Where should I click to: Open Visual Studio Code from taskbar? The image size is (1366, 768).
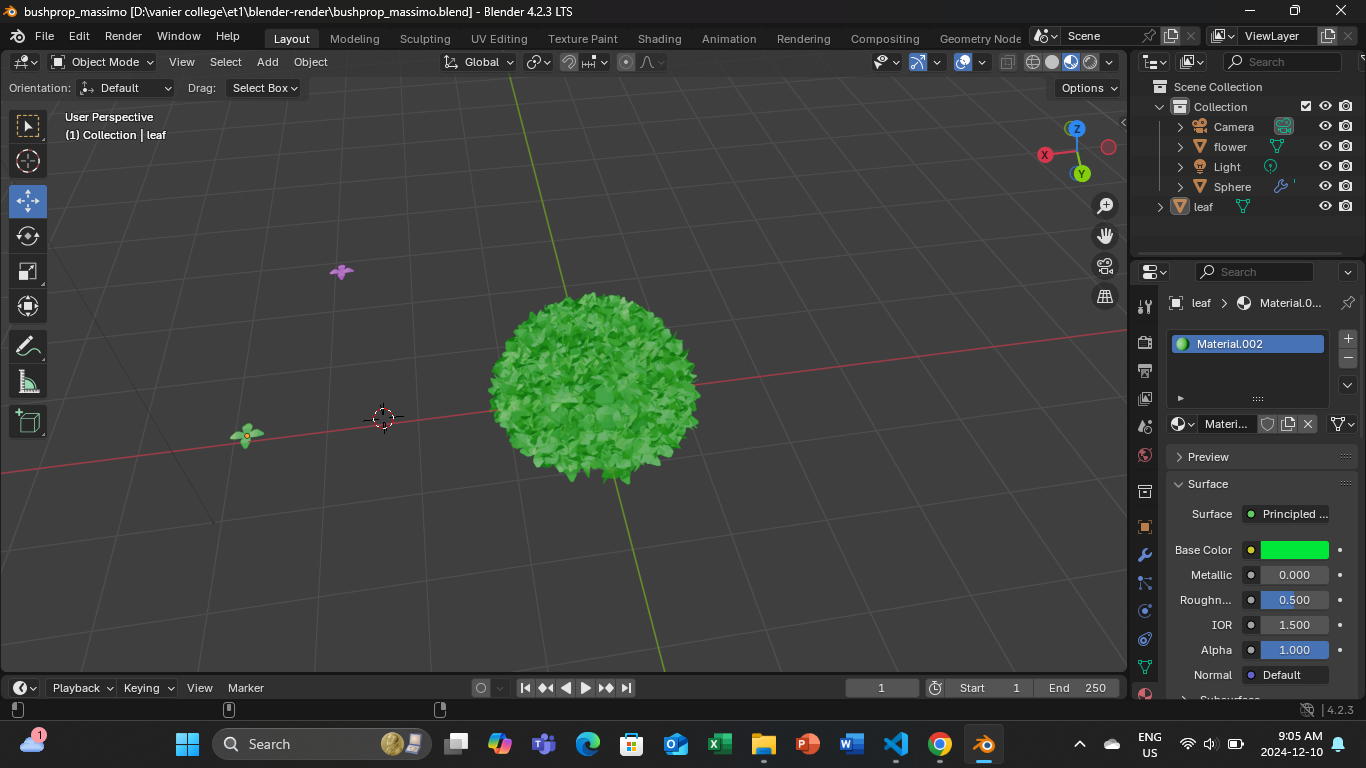895,744
